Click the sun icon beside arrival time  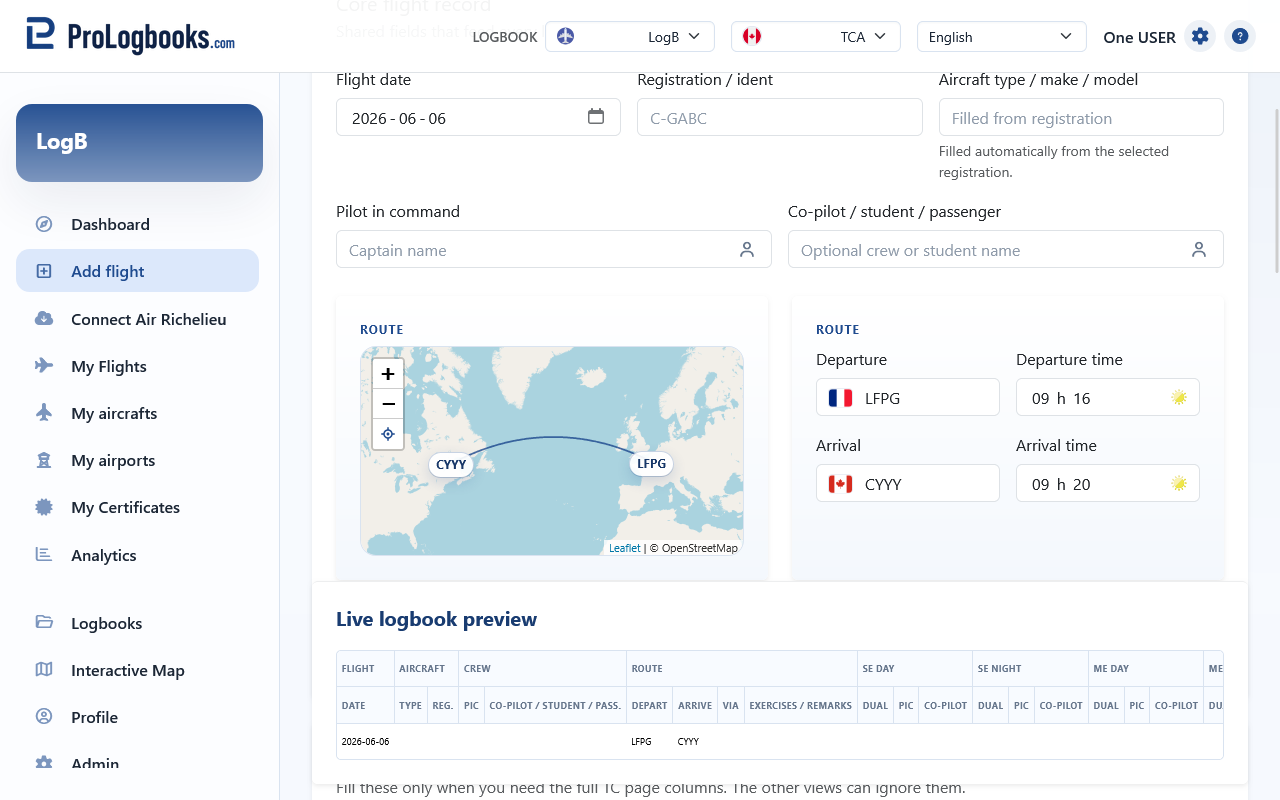tap(1179, 484)
